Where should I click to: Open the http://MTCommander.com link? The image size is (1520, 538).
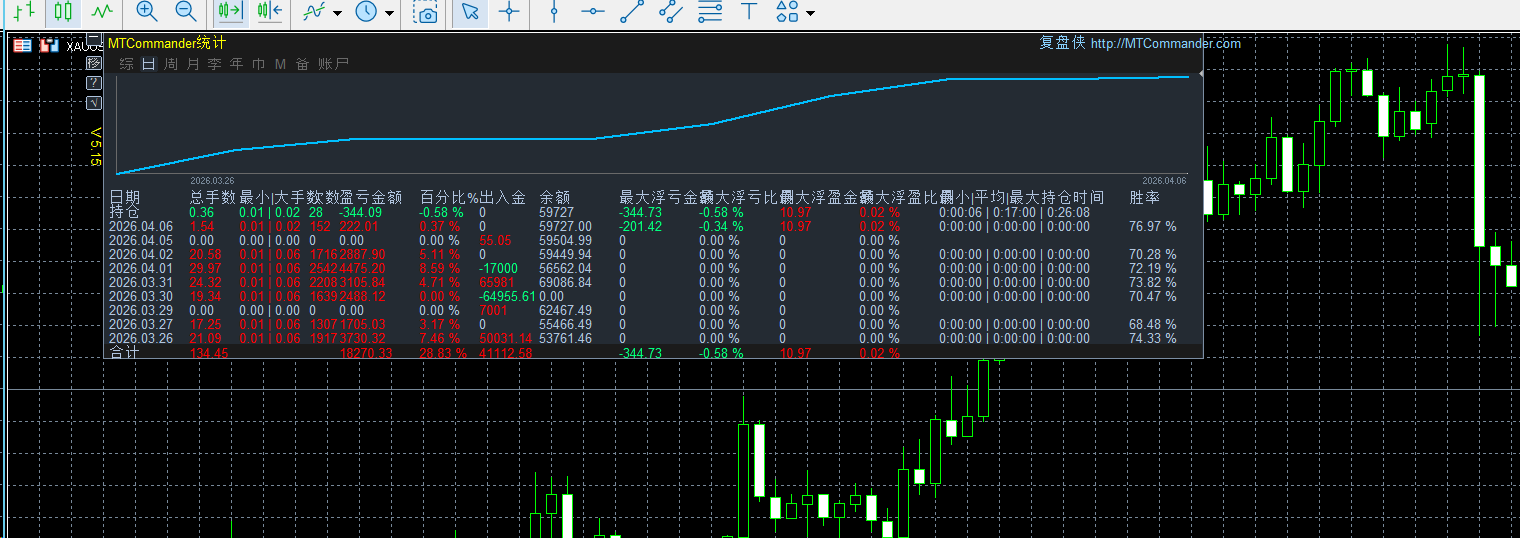tap(1166, 43)
